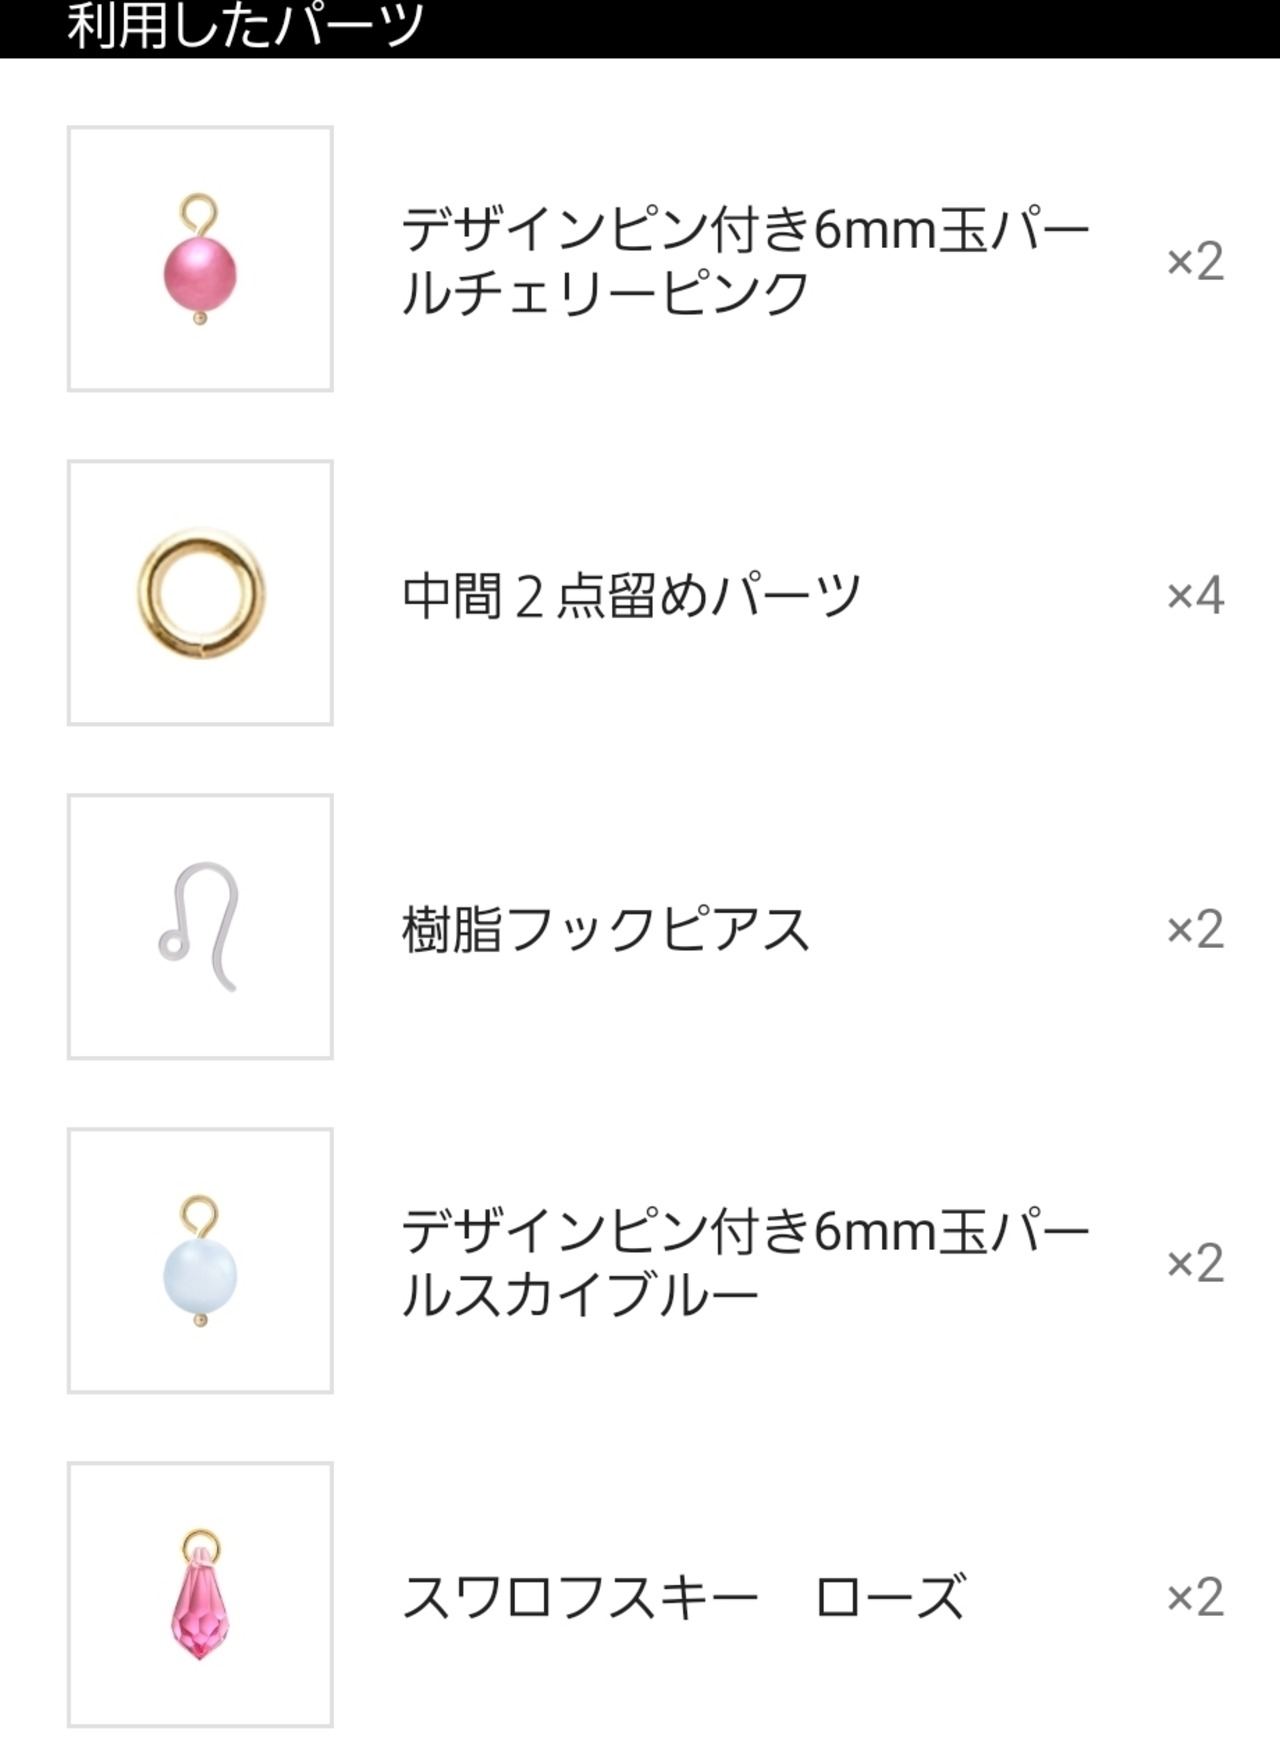Click the ローズ text in the Swarovski row

tap(890, 1597)
